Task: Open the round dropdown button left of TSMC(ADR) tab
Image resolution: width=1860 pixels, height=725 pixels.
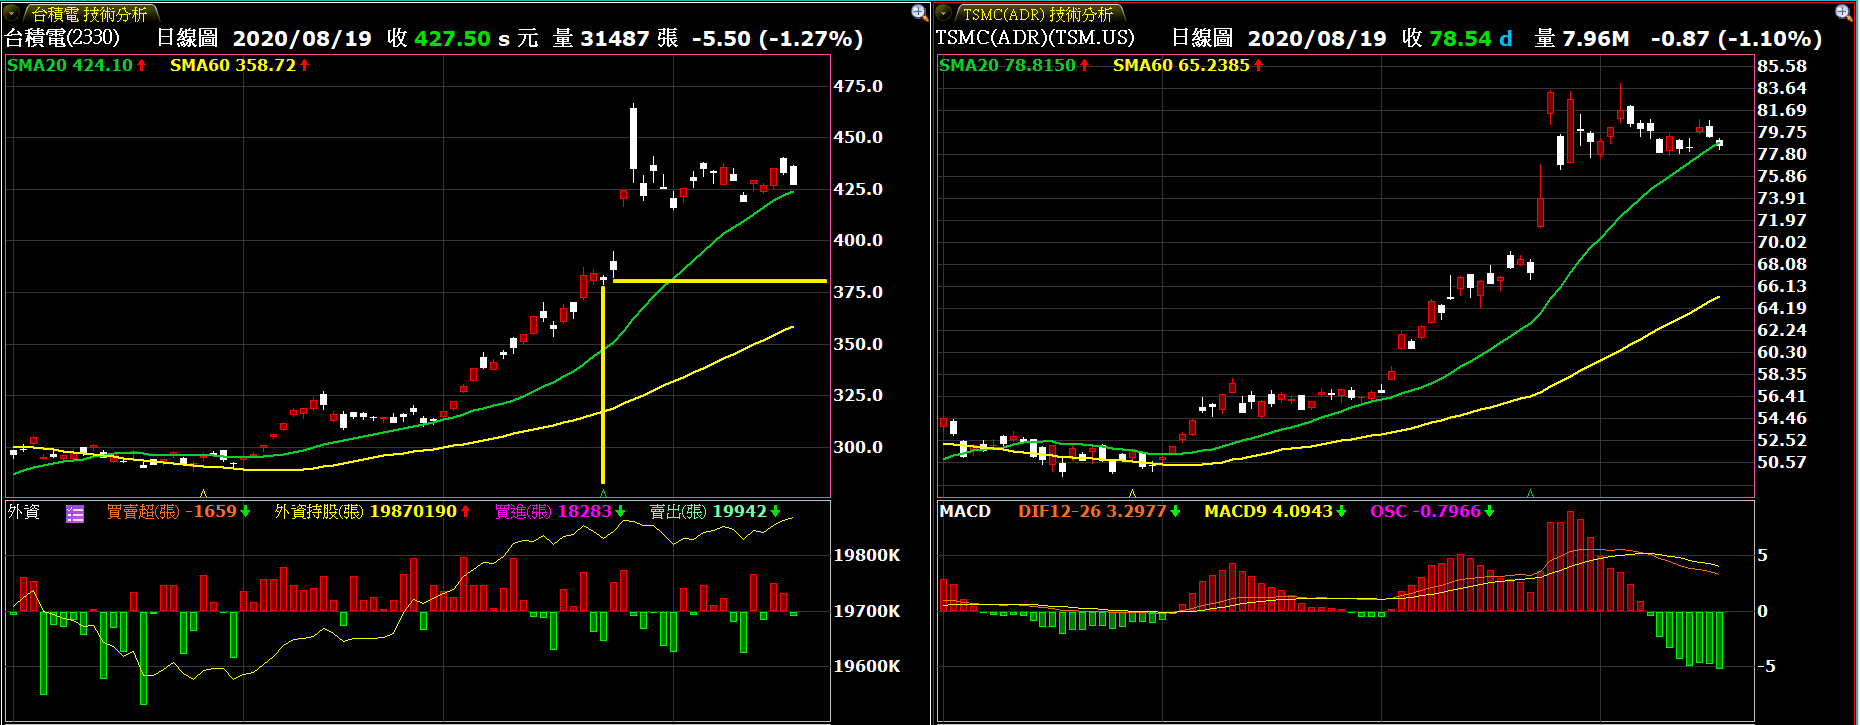Action: [944, 13]
